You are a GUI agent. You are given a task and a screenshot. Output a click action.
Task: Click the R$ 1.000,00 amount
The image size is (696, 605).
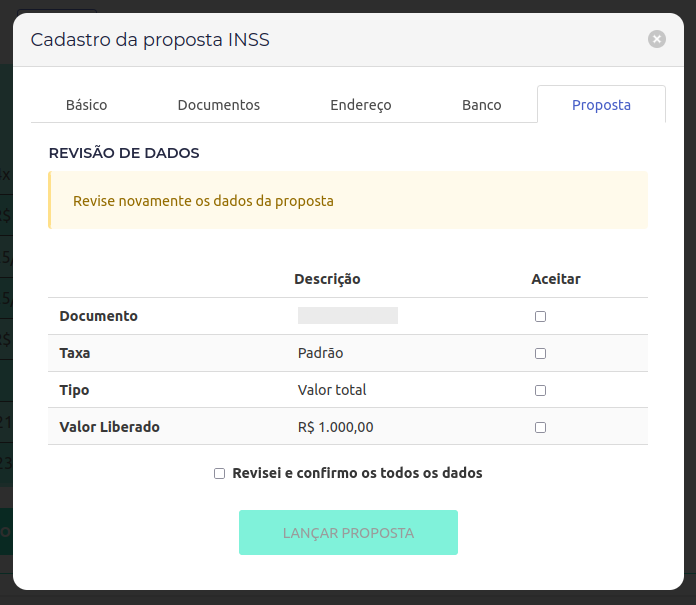(336, 427)
